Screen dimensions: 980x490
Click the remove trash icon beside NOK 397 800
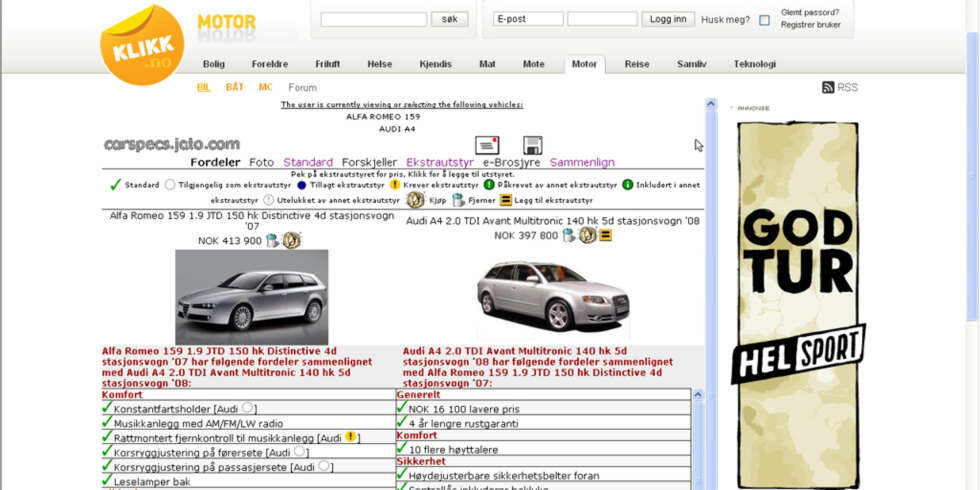pos(568,236)
